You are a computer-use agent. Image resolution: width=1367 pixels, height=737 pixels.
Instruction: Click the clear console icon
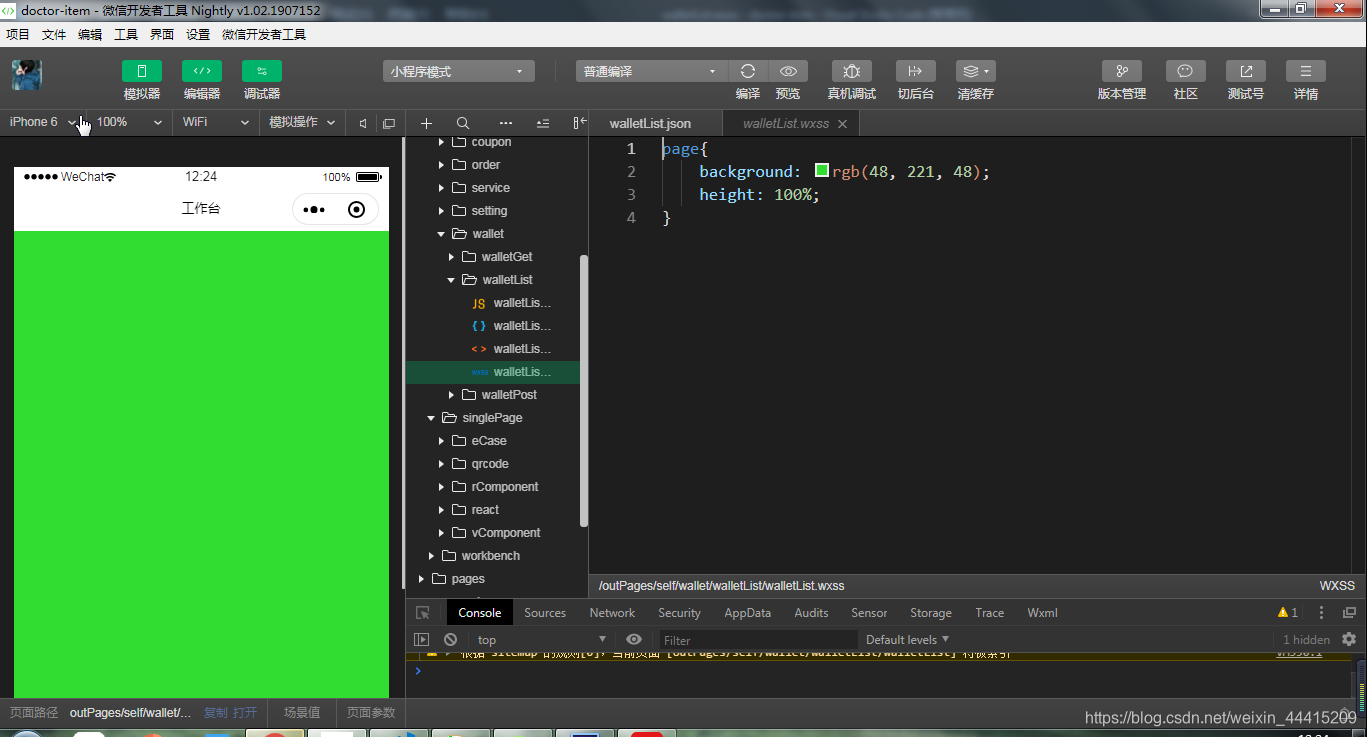[x=451, y=640]
